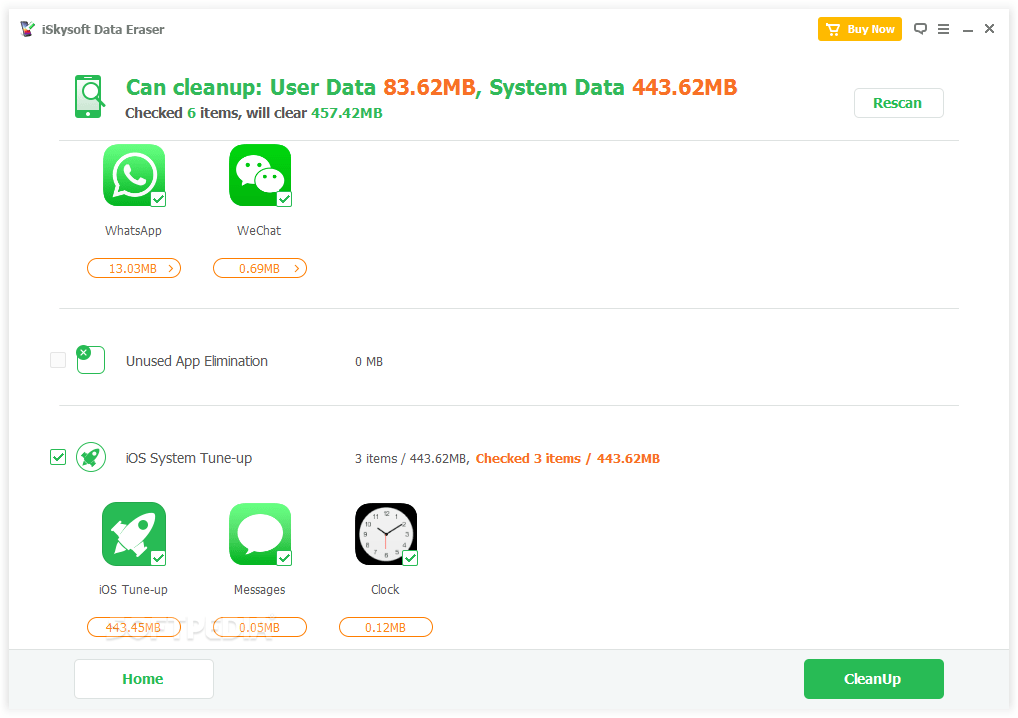Expand WhatsApp 13.03MB details
Viewport: 1018px width, 718px height.
(133, 268)
